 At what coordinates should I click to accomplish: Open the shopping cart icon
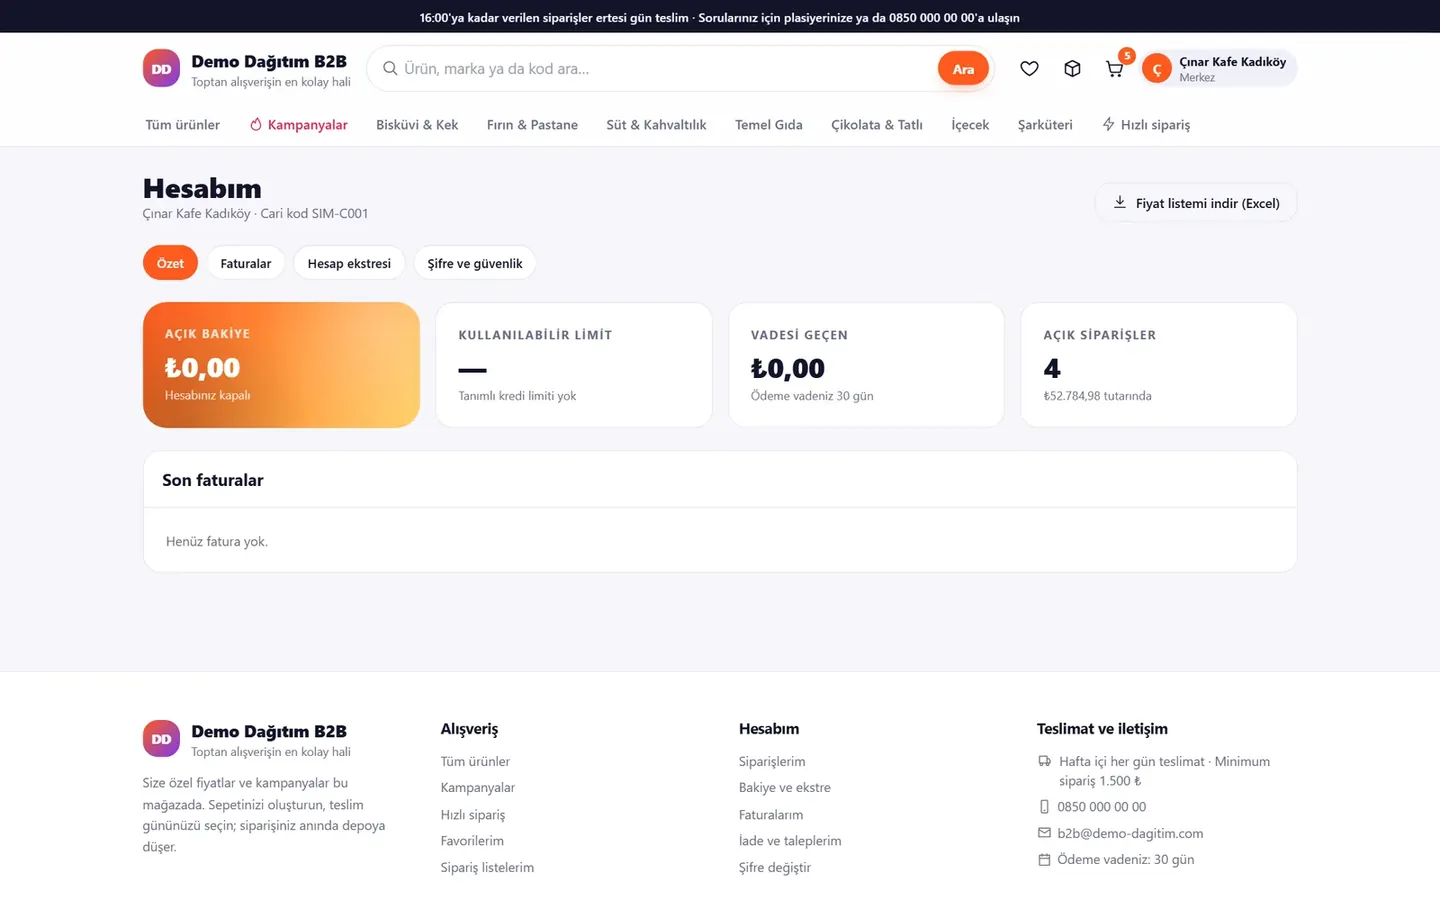click(1114, 68)
